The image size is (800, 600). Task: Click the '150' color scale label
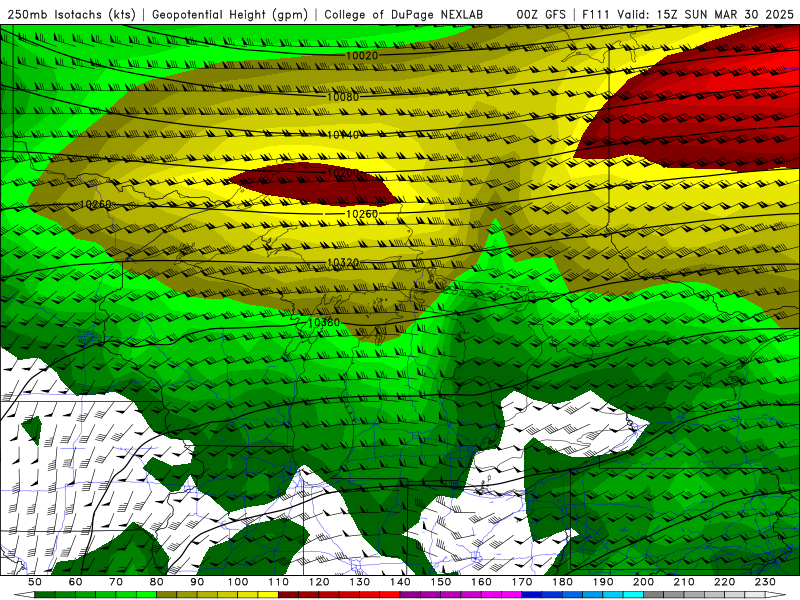click(441, 582)
